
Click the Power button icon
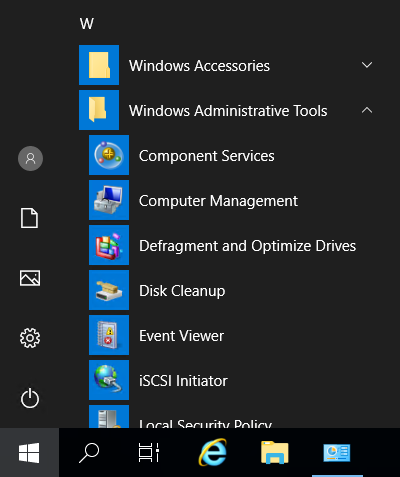pyautogui.click(x=30, y=398)
